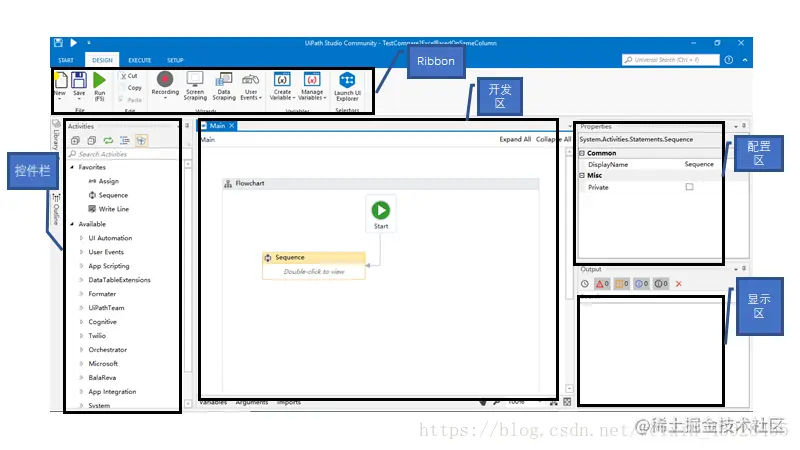Click Expand All in the designer
The height and width of the screenshot is (450, 800).
click(515, 139)
